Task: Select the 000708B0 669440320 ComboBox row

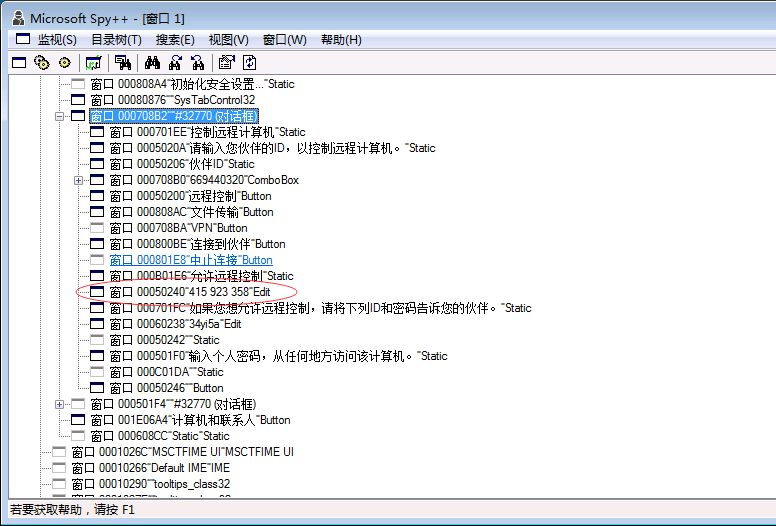Action: 204,180
